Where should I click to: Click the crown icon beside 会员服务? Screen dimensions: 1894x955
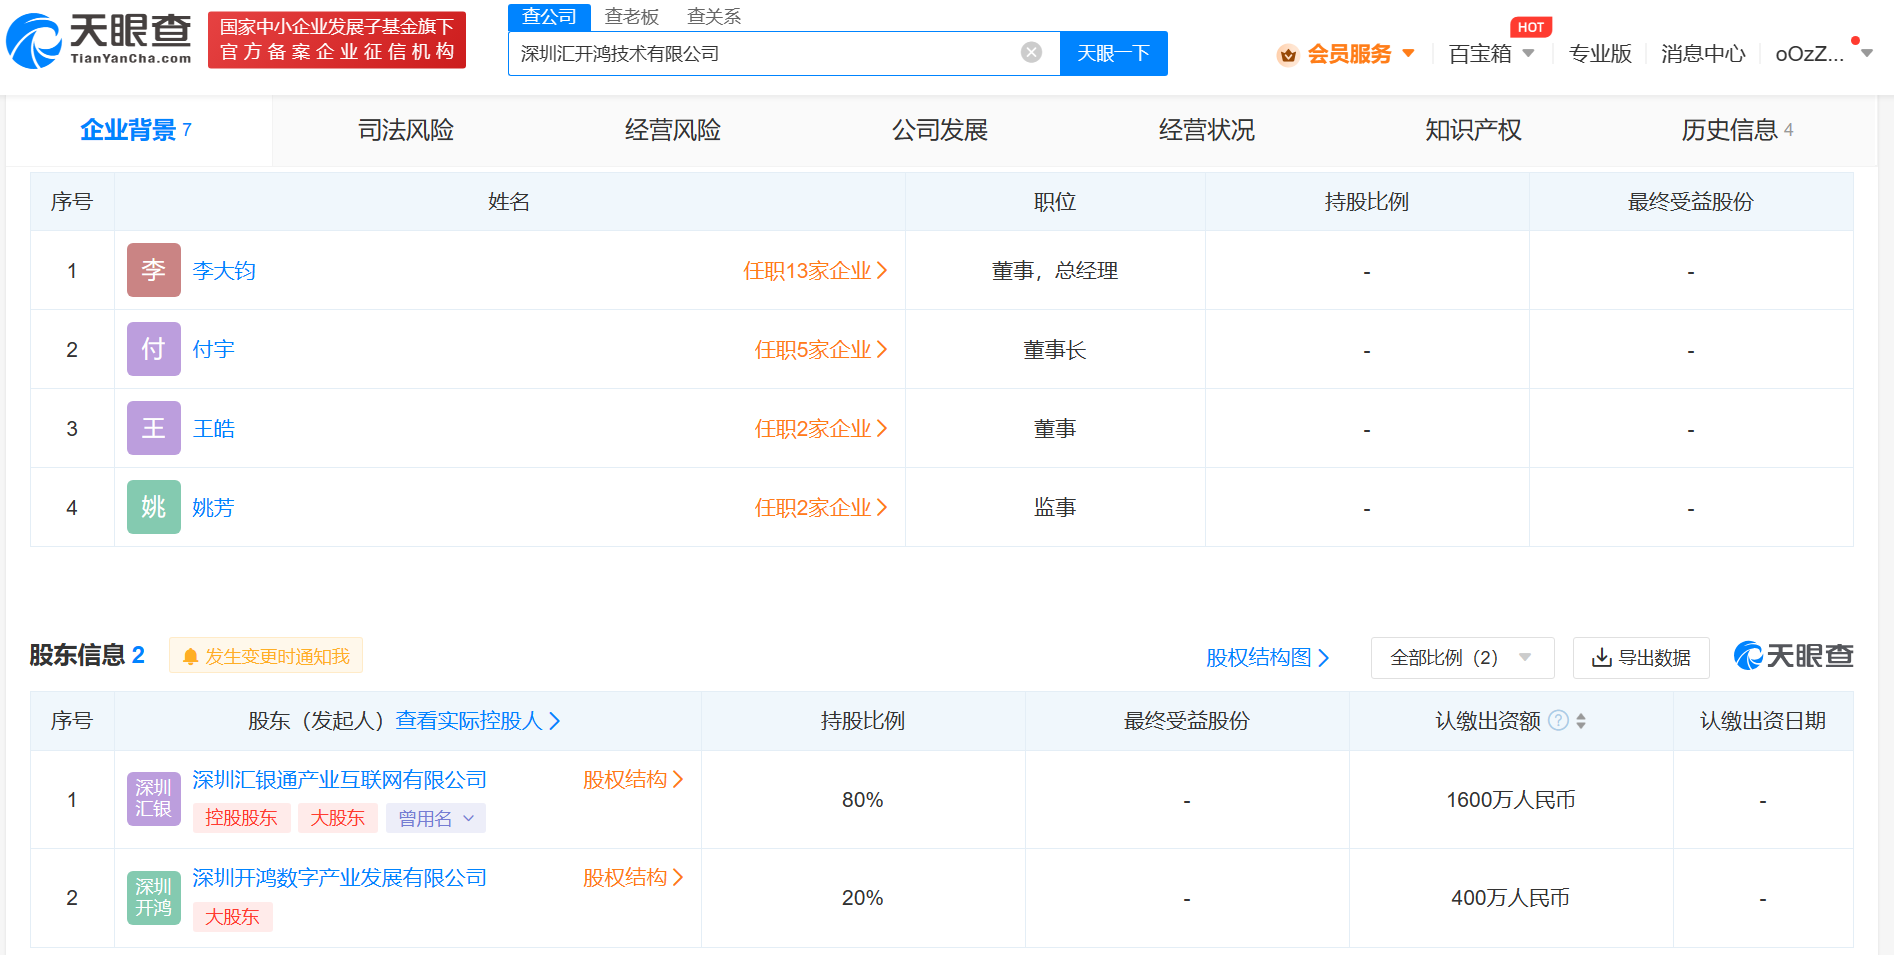[1288, 55]
